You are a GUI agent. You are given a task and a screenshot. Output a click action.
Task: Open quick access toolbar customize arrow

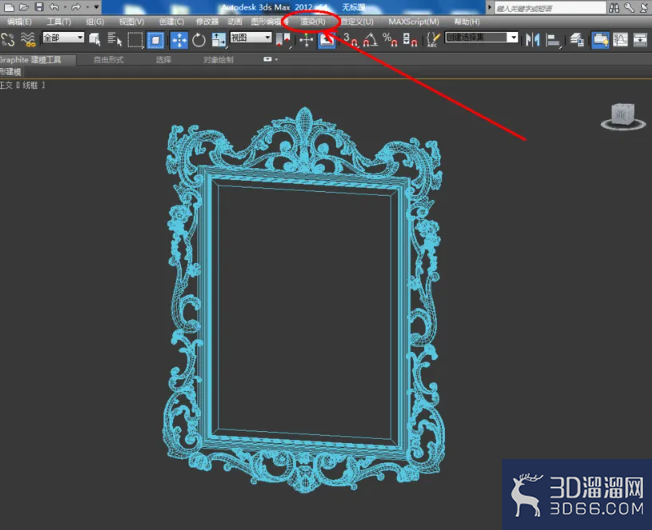96,7
